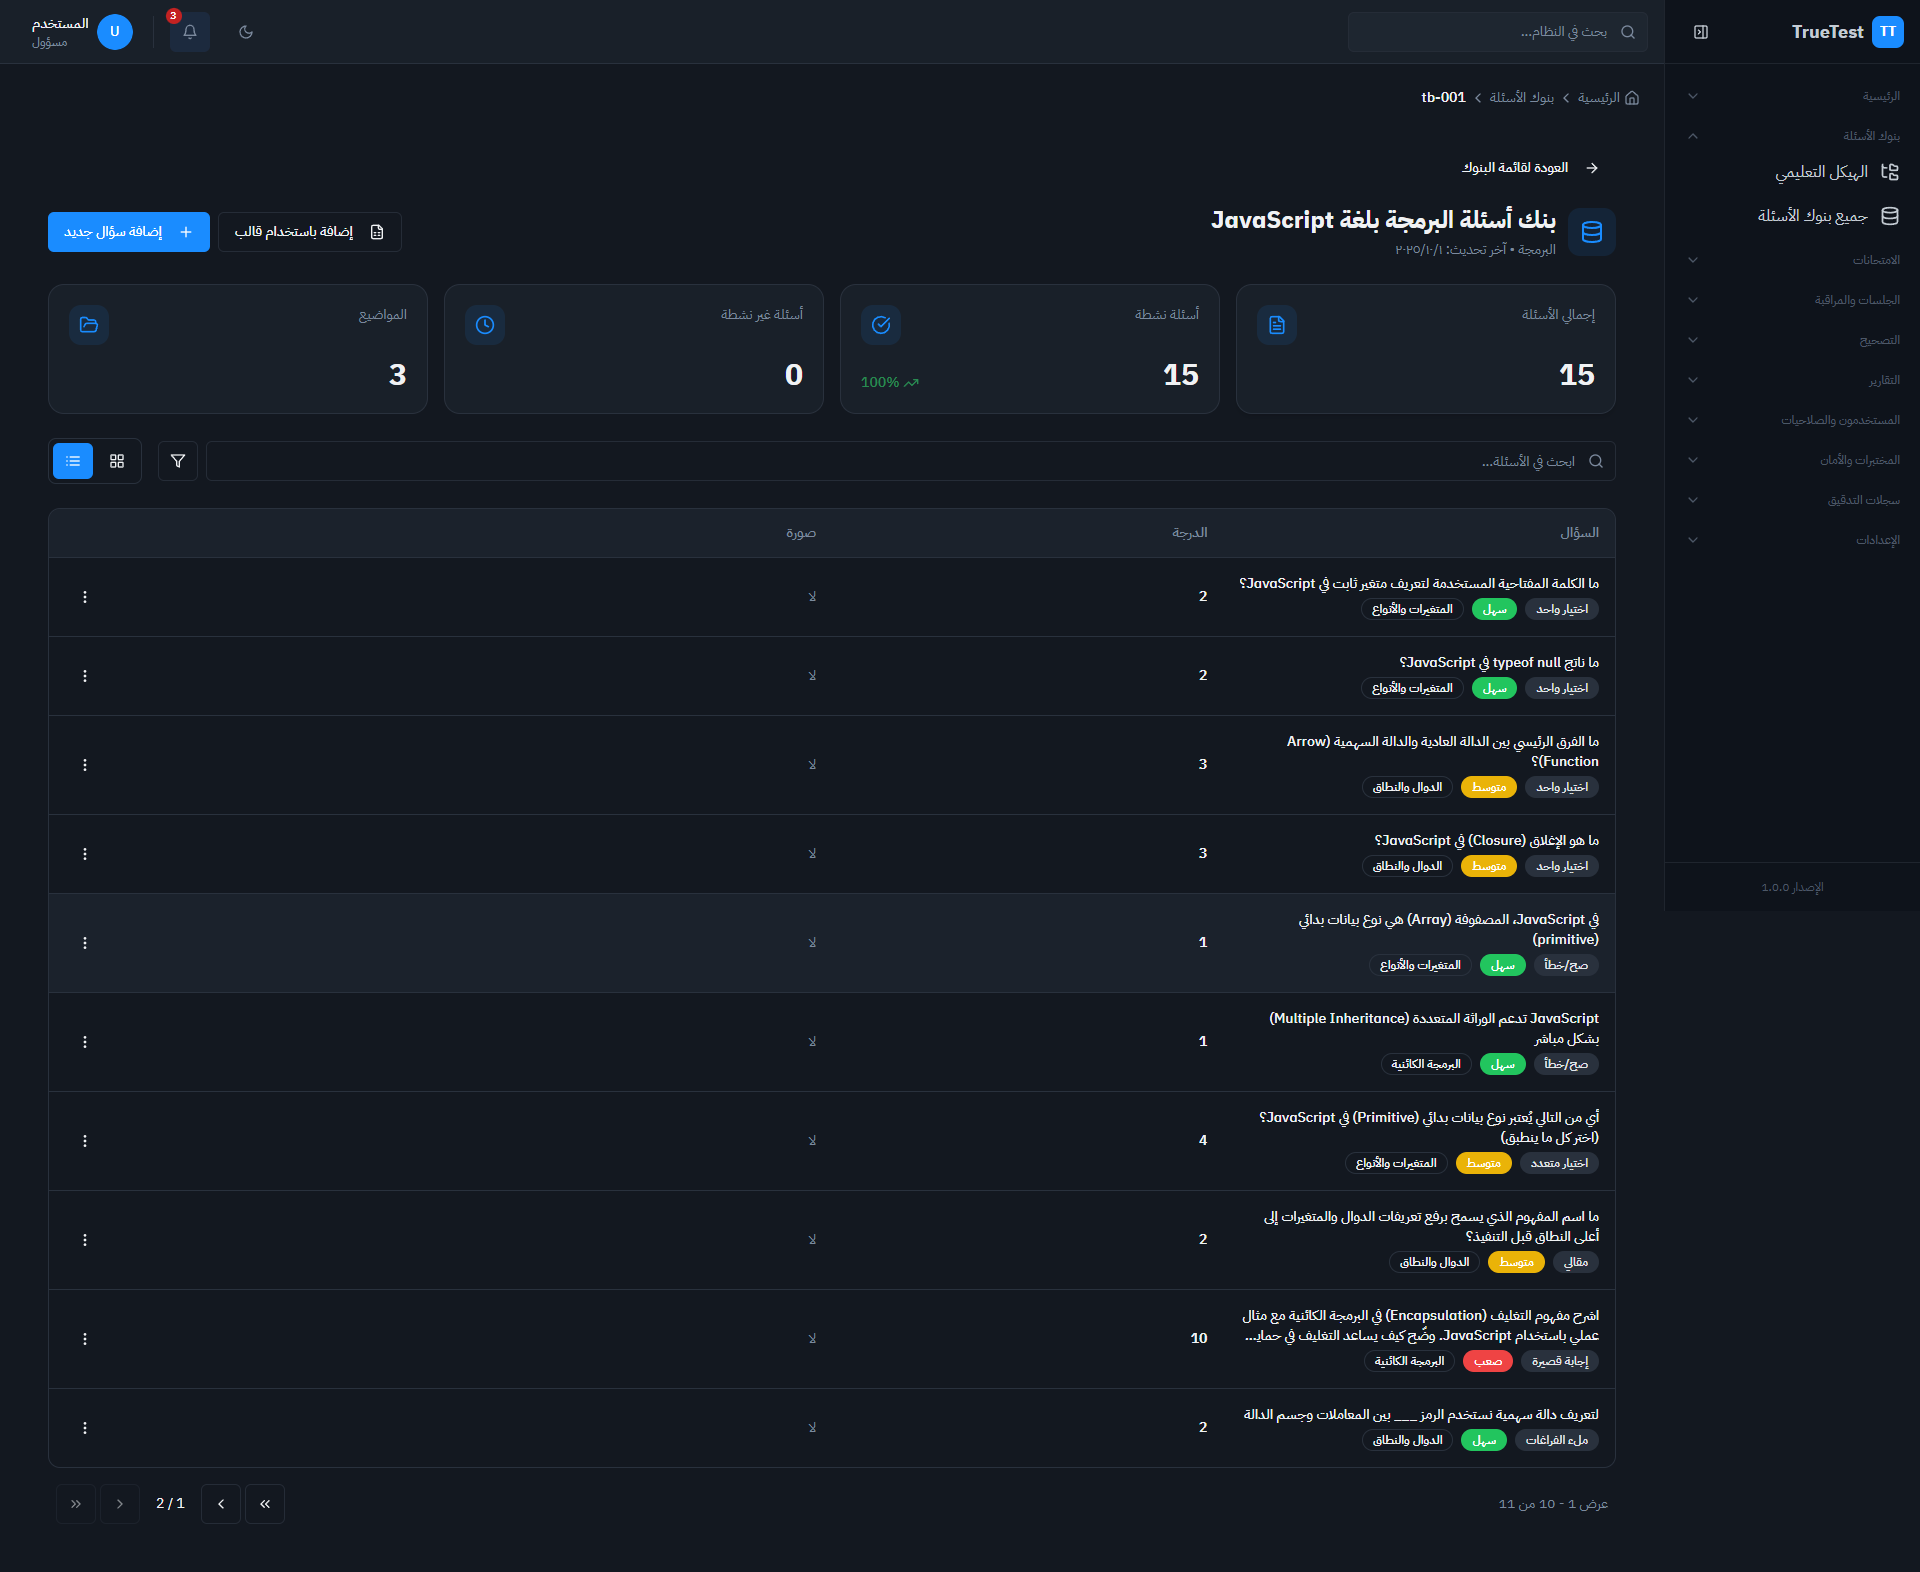Click the back arrow to the banks list
This screenshot has height=1572, width=1920.
pyautogui.click(x=1592, y=168)
